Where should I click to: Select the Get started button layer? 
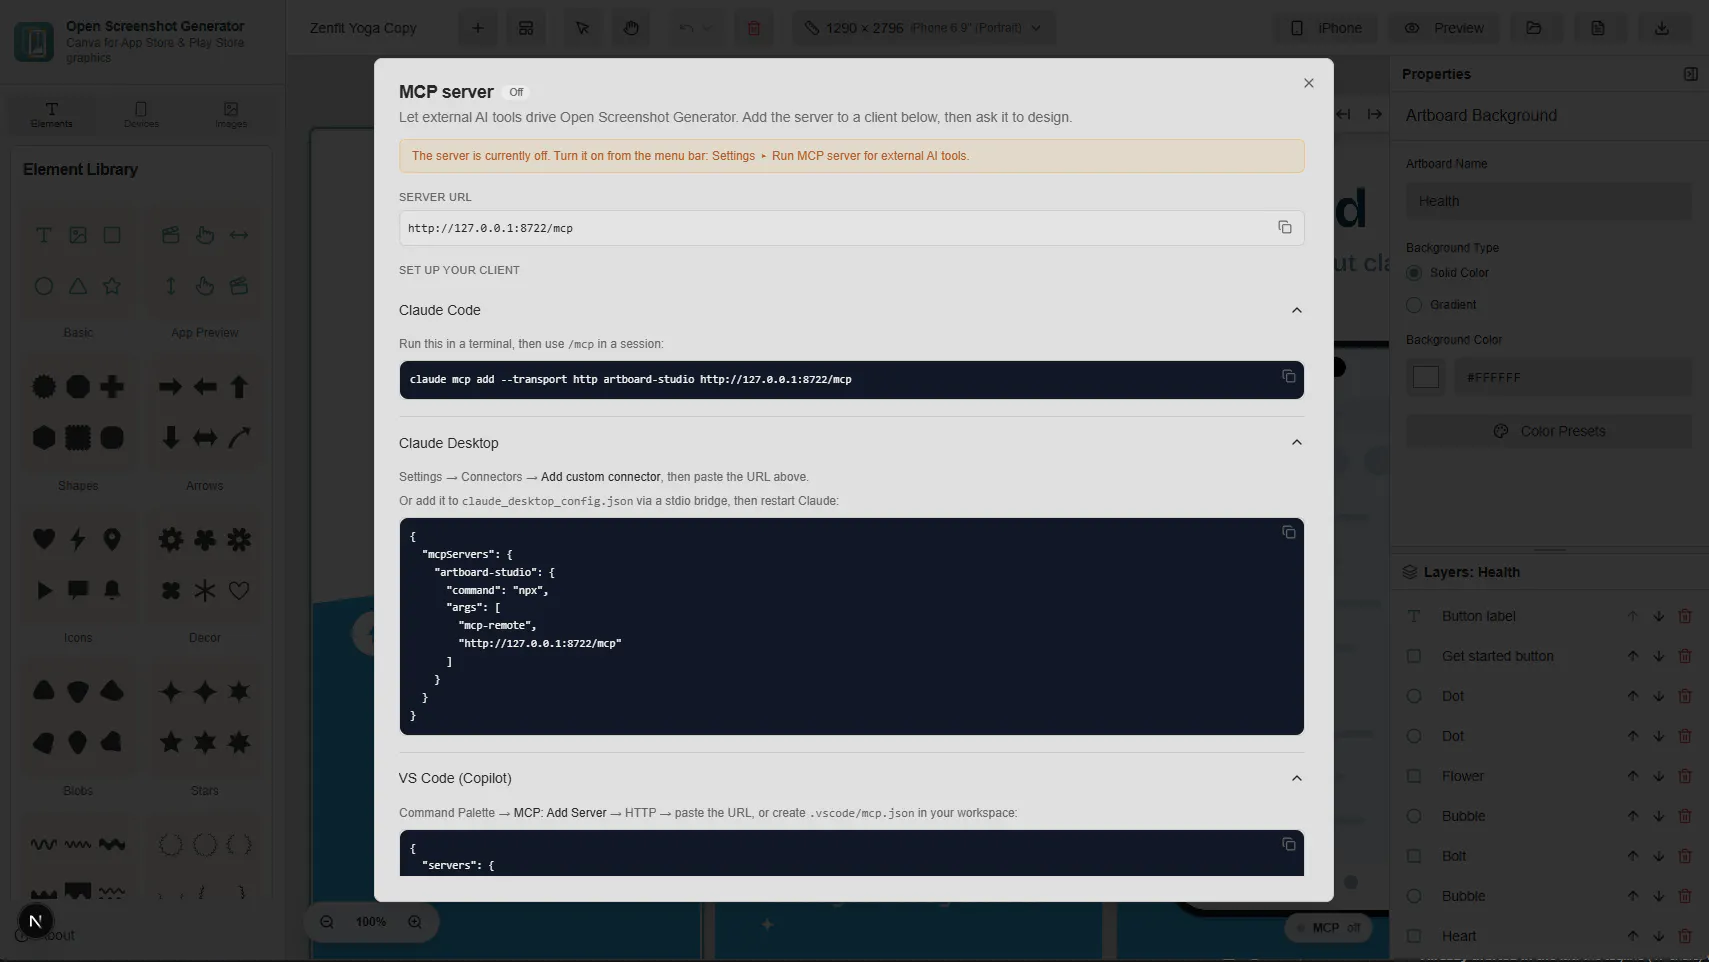1497,656
